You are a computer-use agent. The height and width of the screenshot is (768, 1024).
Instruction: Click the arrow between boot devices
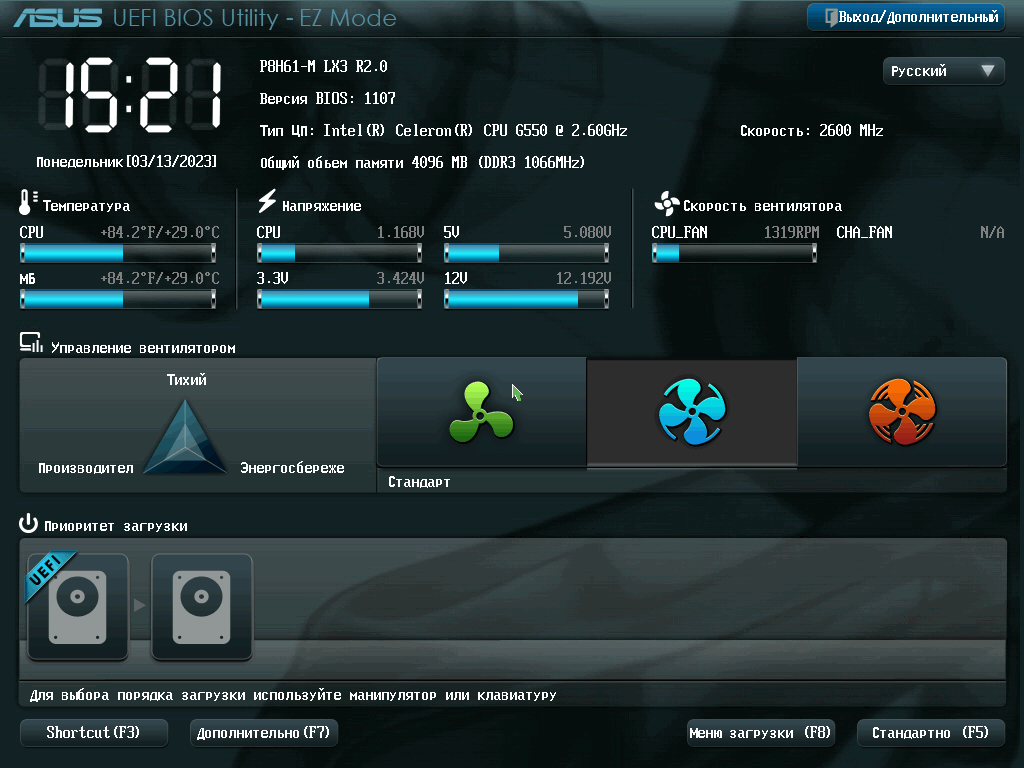tap(140, 605)
